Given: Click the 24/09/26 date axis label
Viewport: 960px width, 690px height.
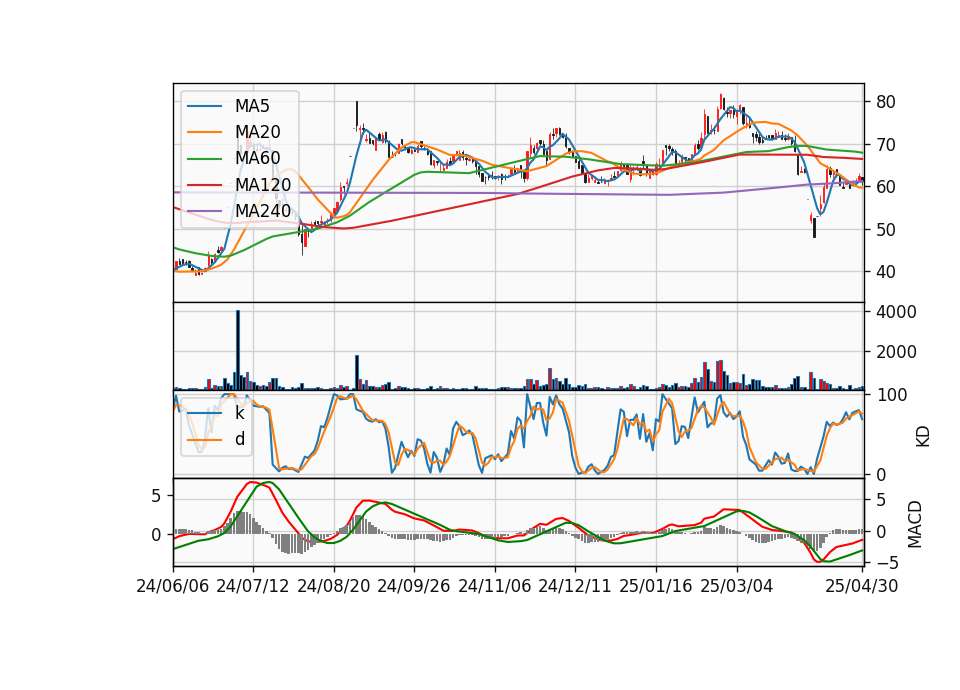Looking at the screenshot, I should [x=414, y=586].
